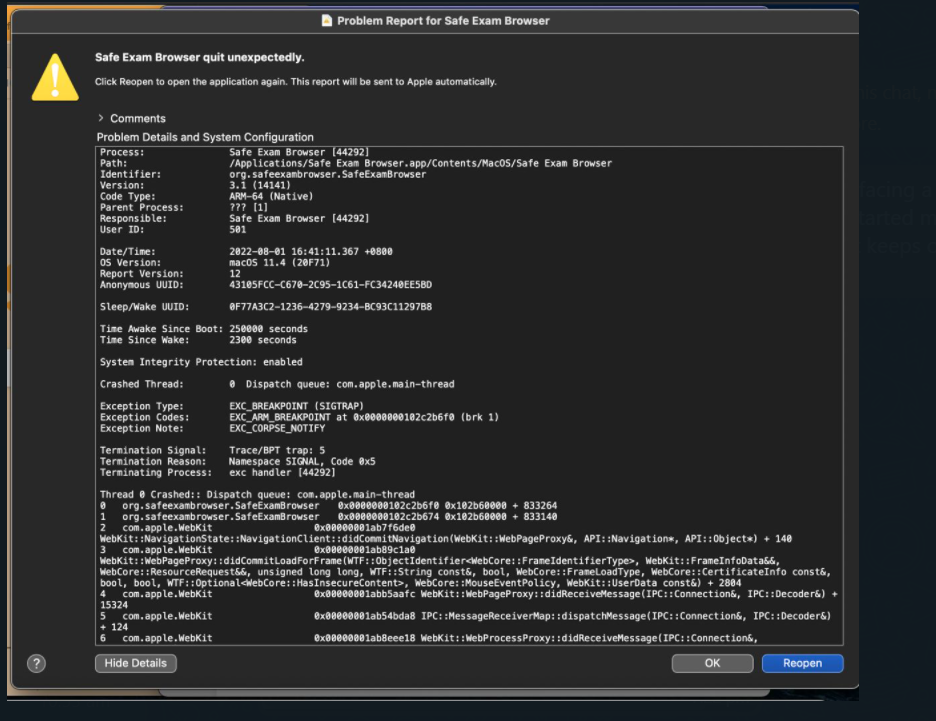Click 'Click Reopen to open the application again' message
This screenshot has width=936, height=721.
[x=295, y=81]
